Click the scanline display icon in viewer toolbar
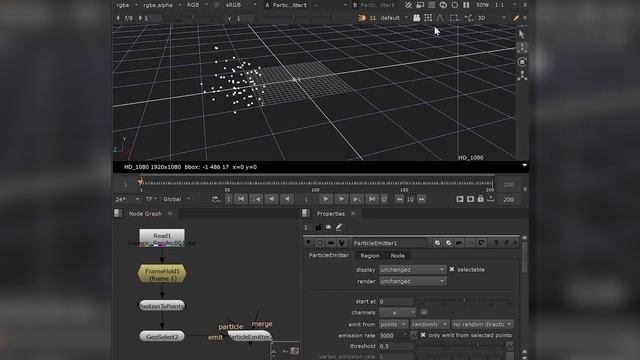640x360 pixels. [431, 5]
